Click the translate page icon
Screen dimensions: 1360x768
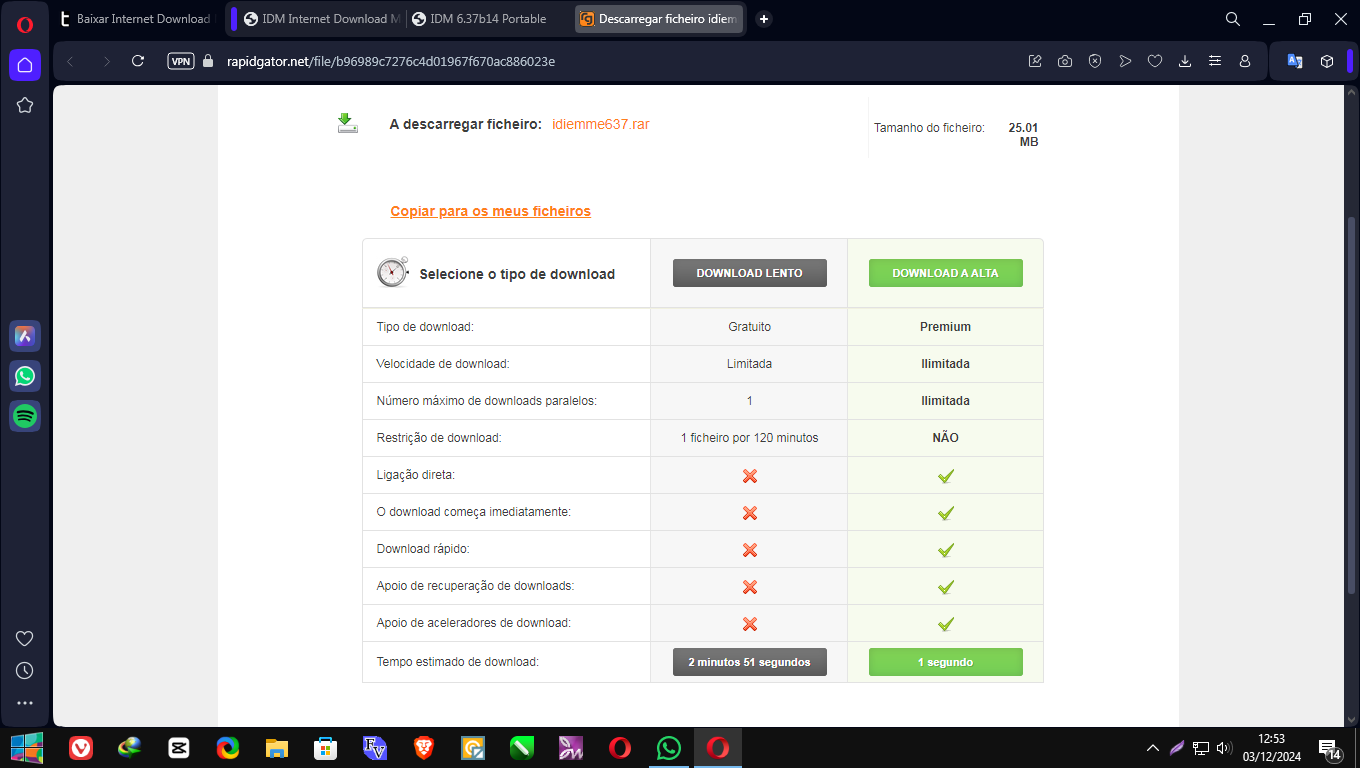pyautogui.click(x=1294, y=61)
